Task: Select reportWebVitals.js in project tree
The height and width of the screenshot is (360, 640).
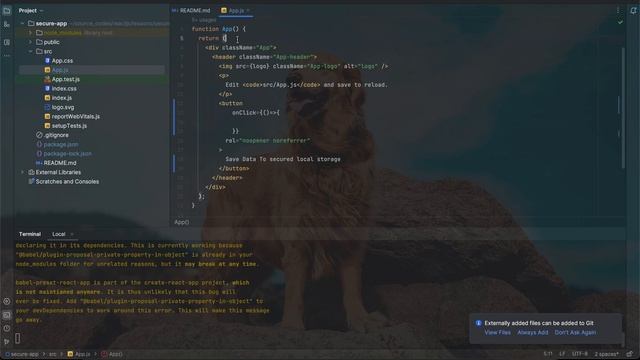Action: tap(76, 117)
